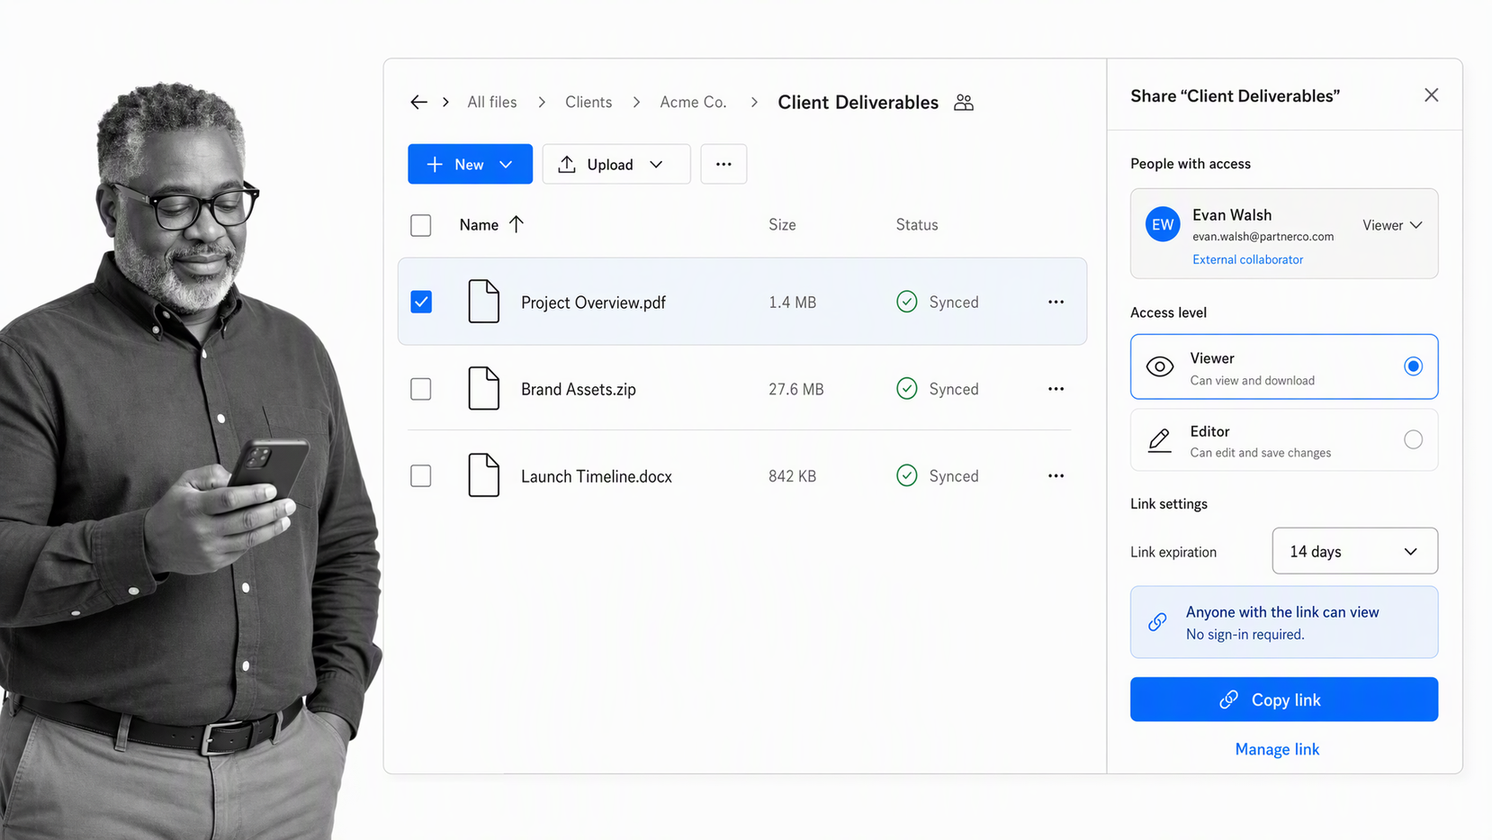
Task: Select the Editor access level radio
Action: click(1413, 439)
